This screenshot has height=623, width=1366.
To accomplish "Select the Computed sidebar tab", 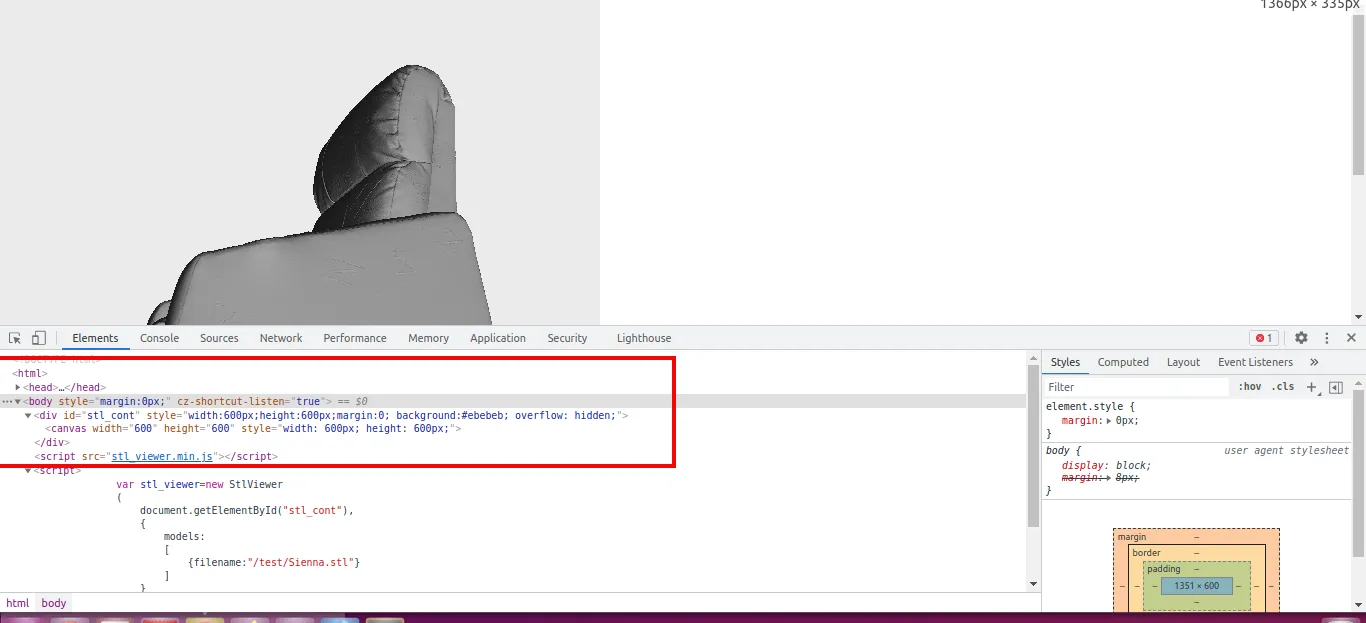I will tap(1123, 362).
